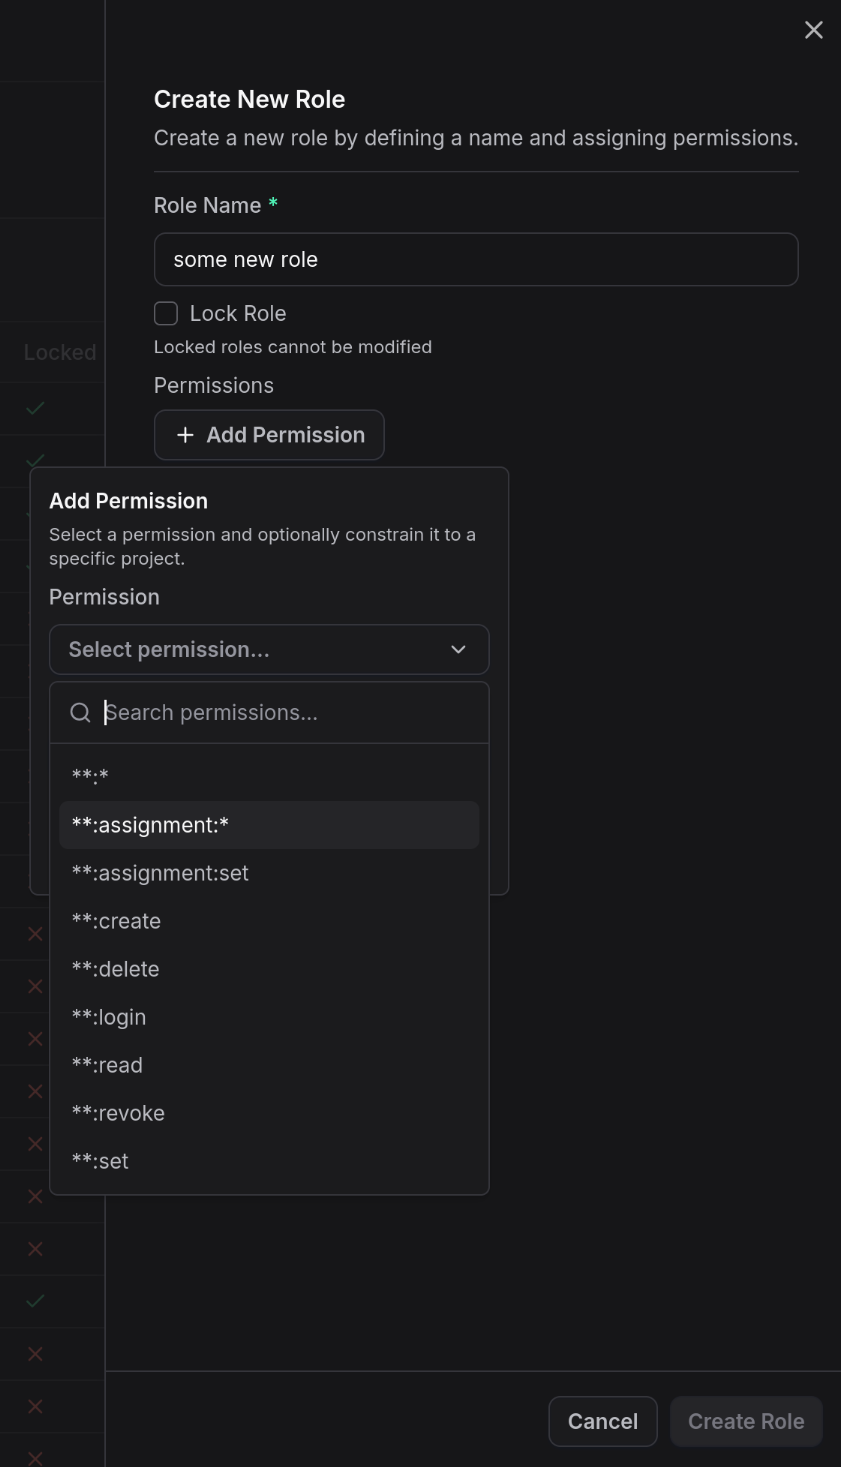Viewport: 841px width, 1467px height.
Task: Click the plus icon on Add Permission
Action: pyautogui.click(x=184, y=435)
